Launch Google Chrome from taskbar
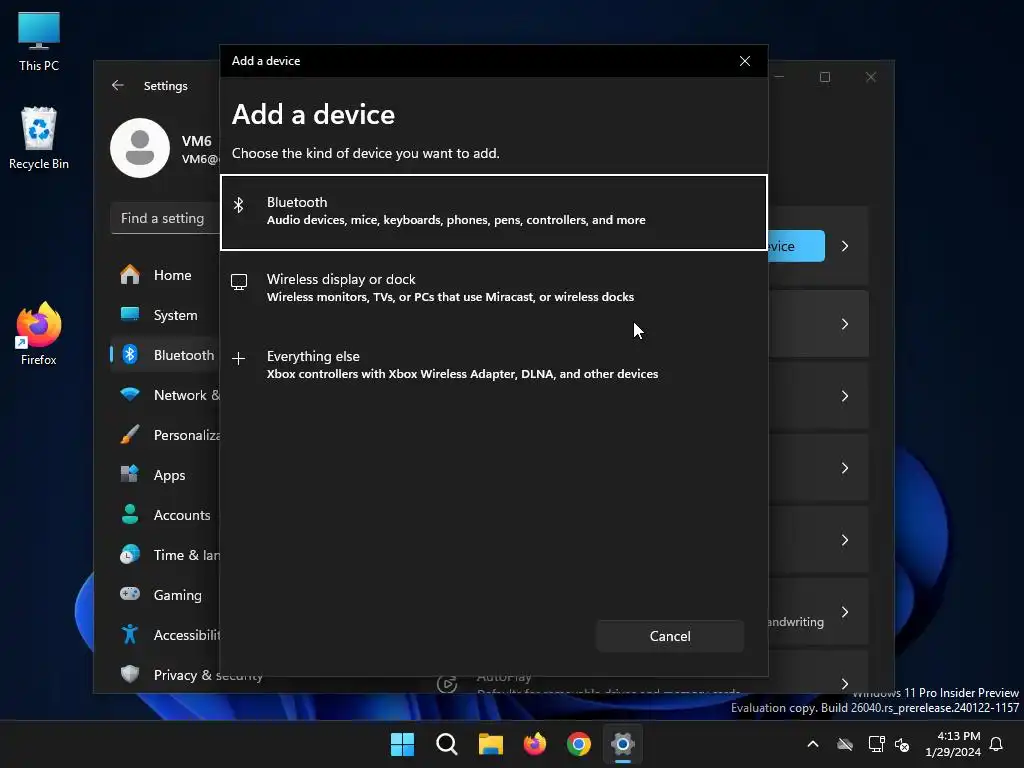The height and width of the screenshot is (768, 1024). point(579,744)
